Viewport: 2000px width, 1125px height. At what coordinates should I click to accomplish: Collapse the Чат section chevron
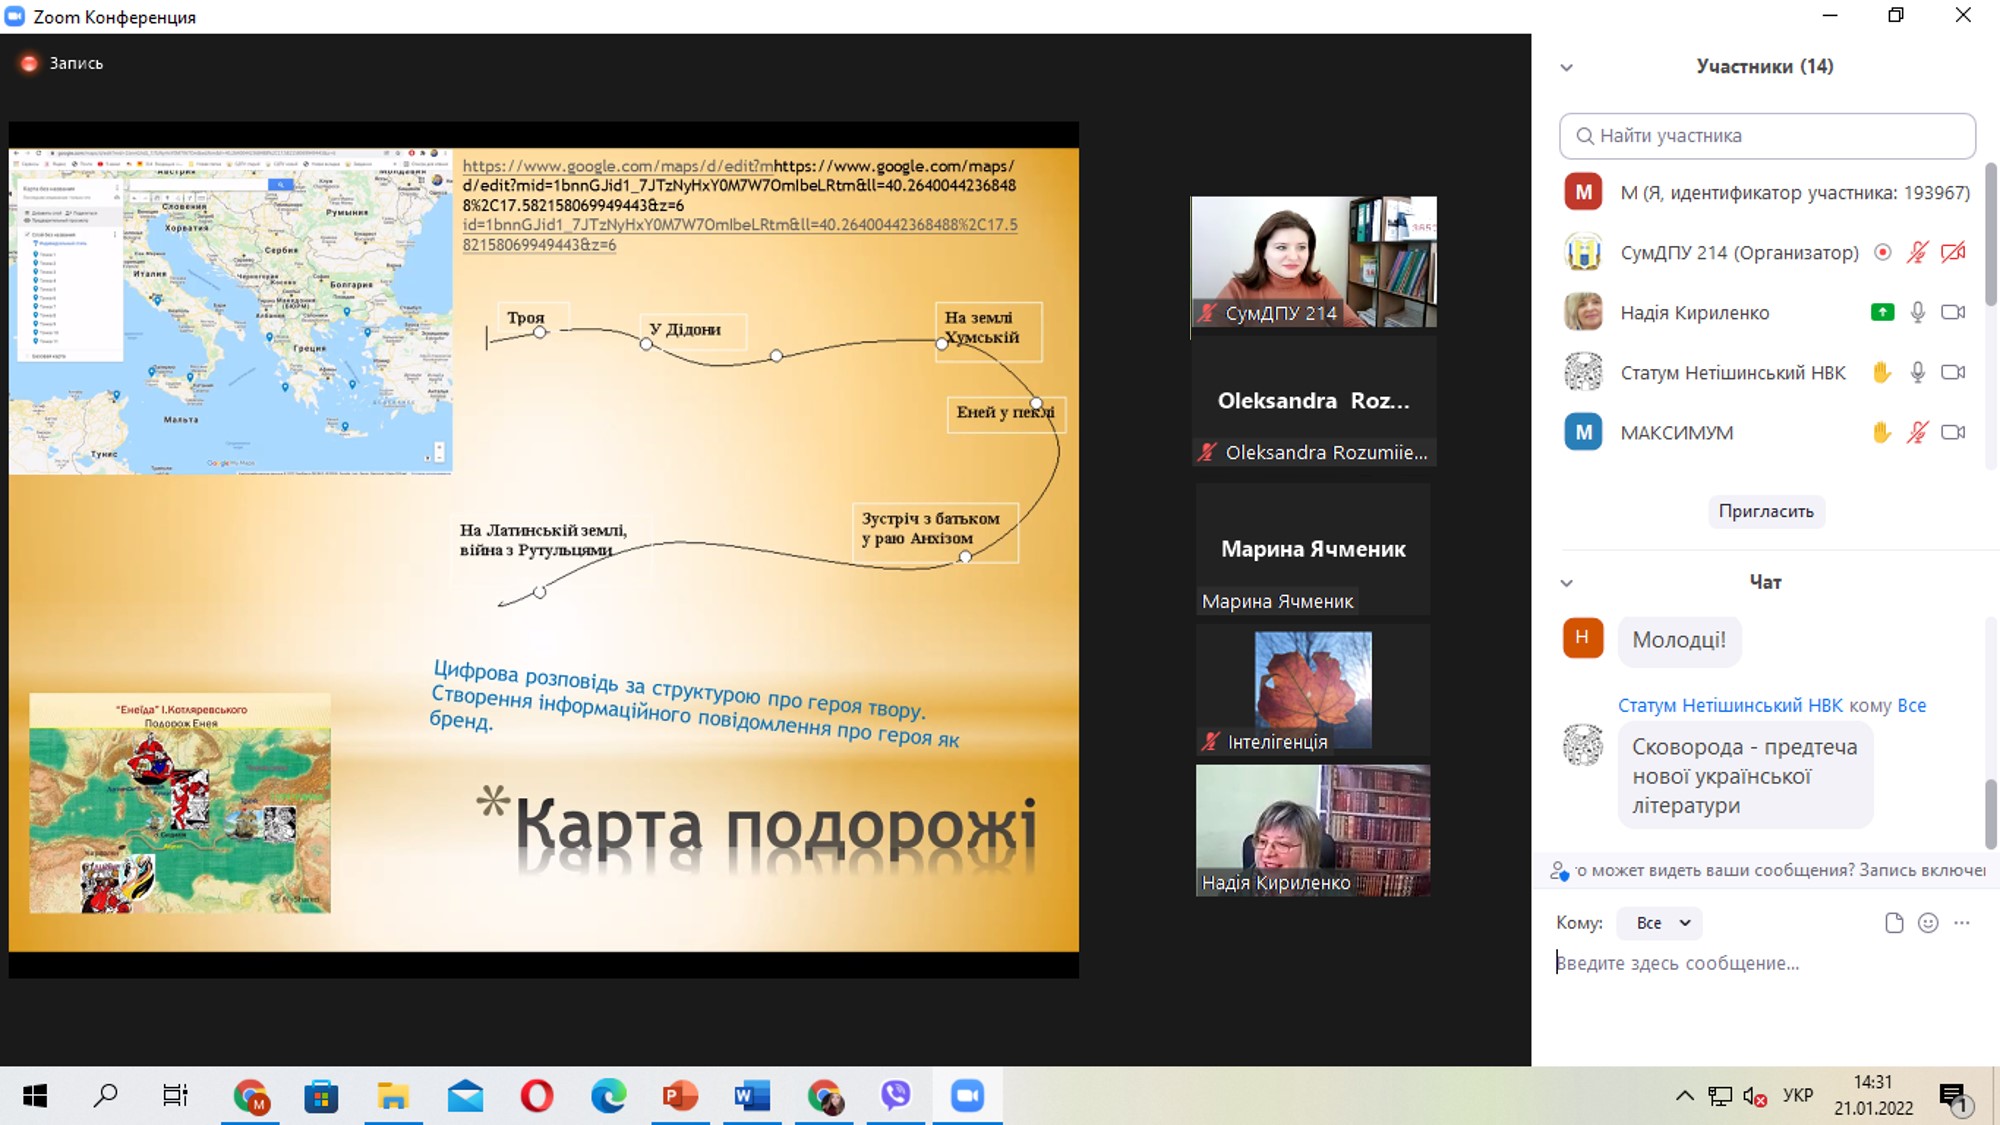point(1567,583)
